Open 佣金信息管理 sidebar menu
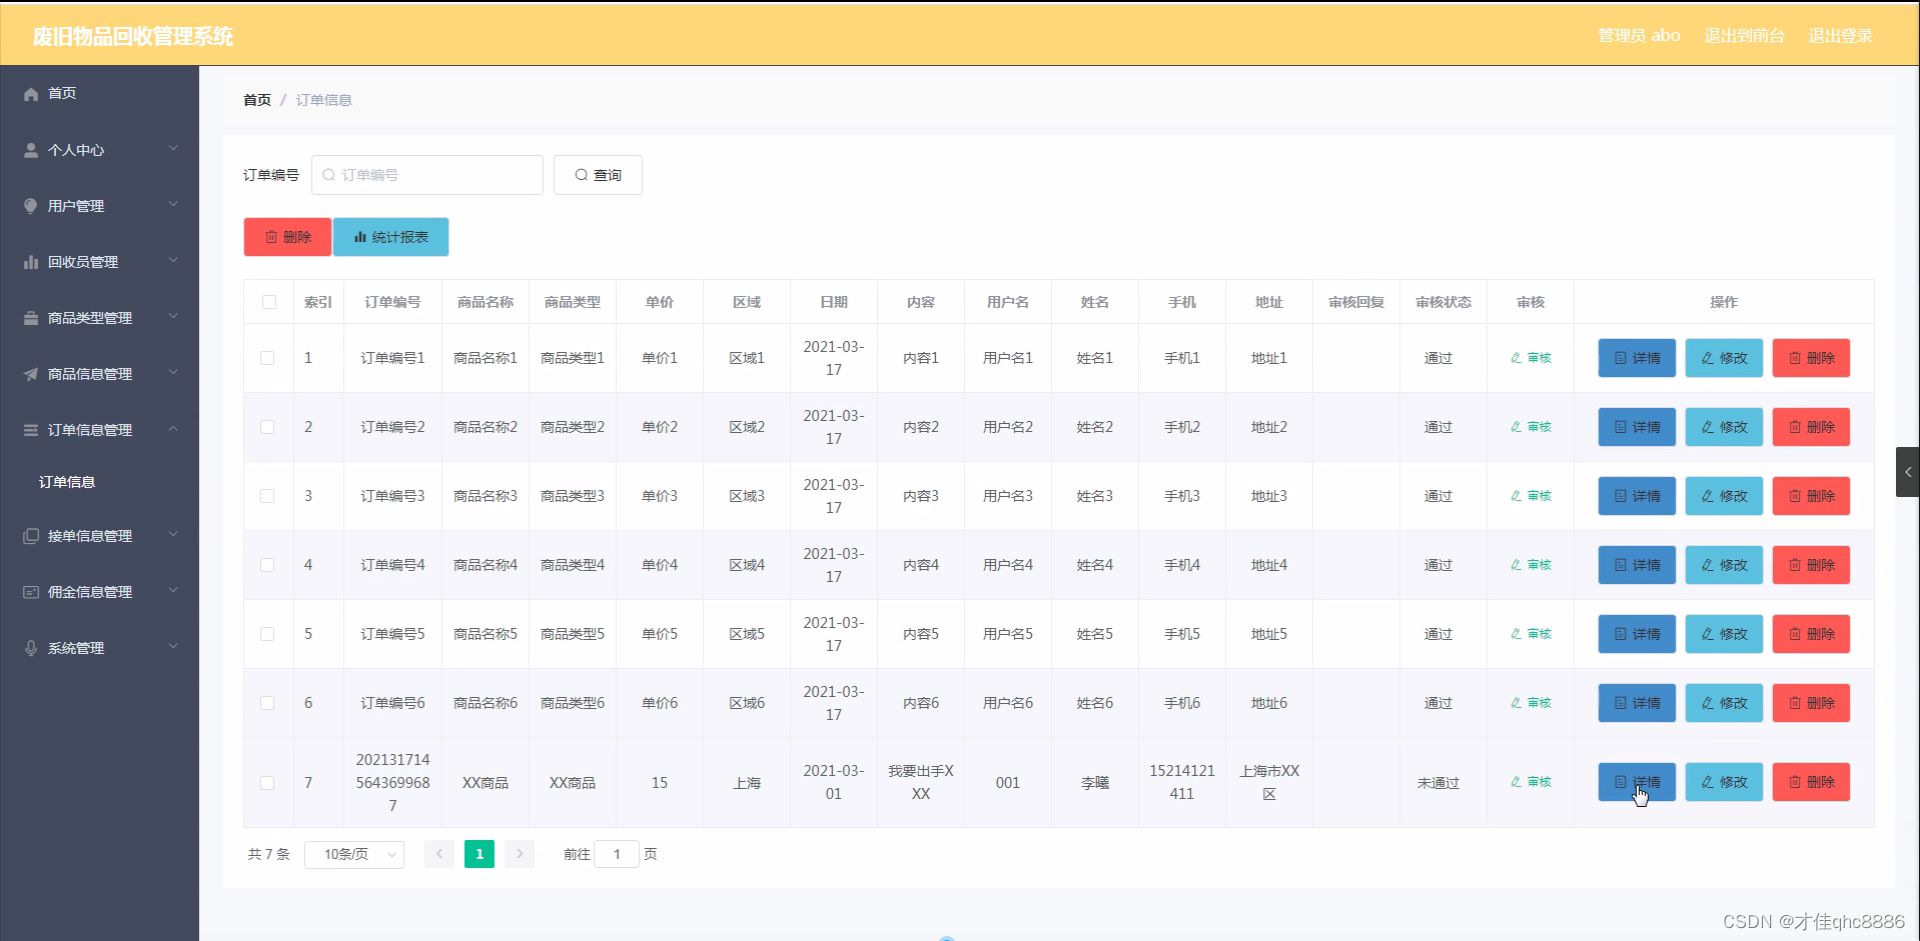 (99, 592)
